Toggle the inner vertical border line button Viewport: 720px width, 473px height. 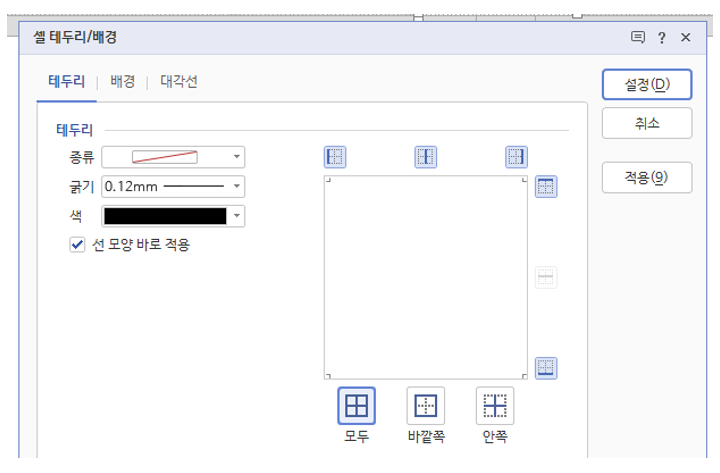click(426, 157)
